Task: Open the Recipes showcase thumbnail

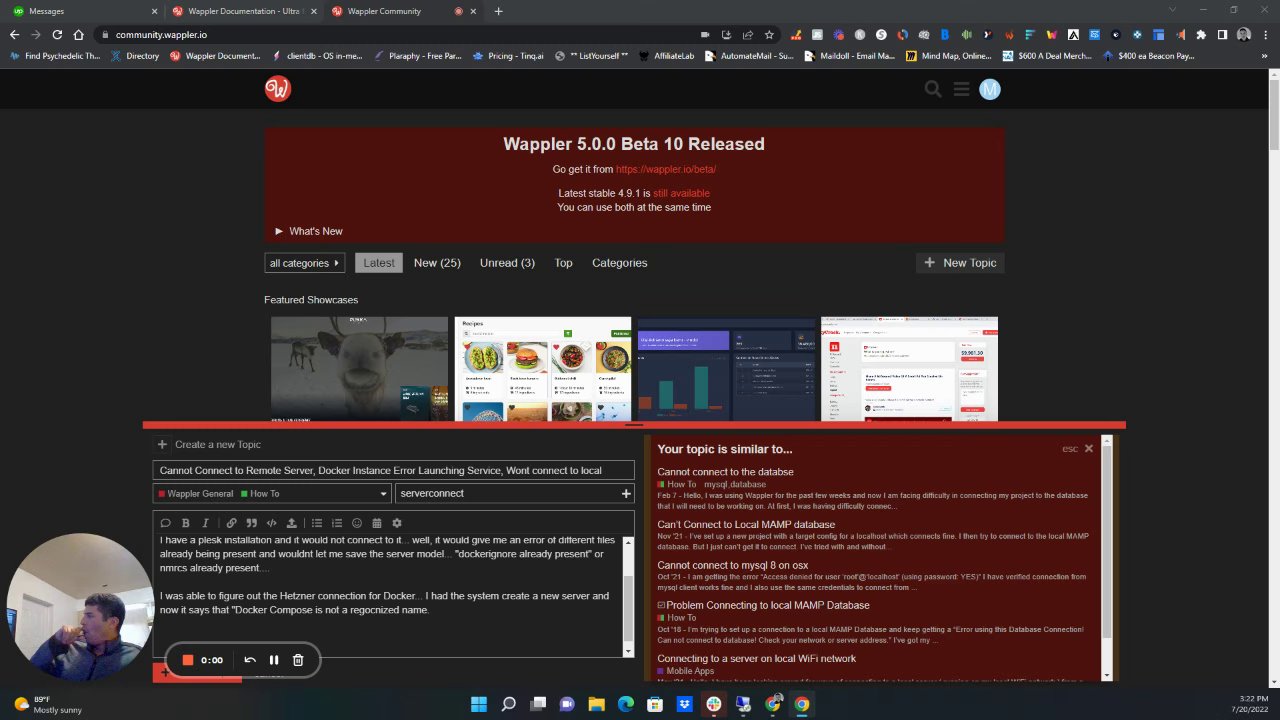Action: (543, 369)
